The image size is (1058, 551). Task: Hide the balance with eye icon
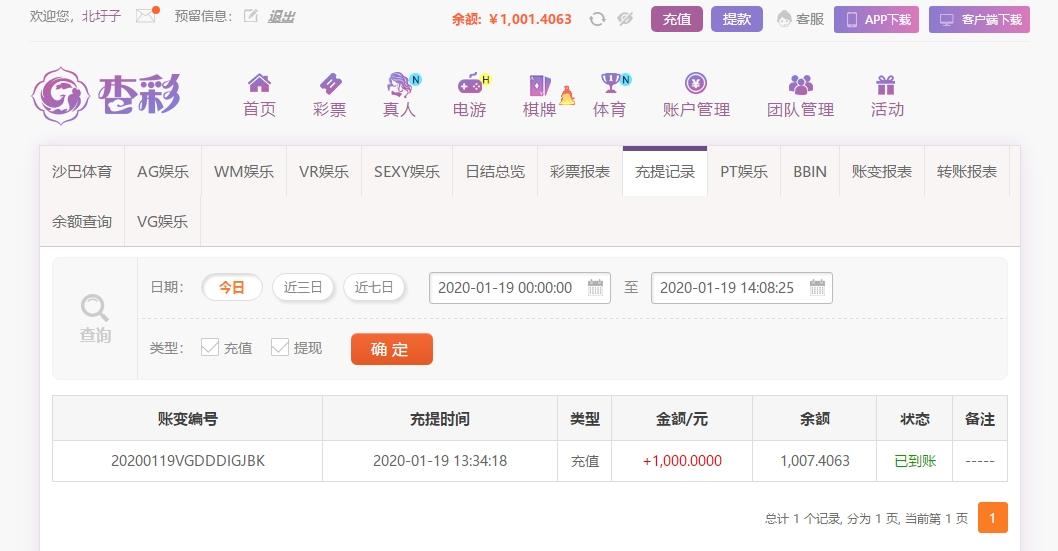(625, 19)
